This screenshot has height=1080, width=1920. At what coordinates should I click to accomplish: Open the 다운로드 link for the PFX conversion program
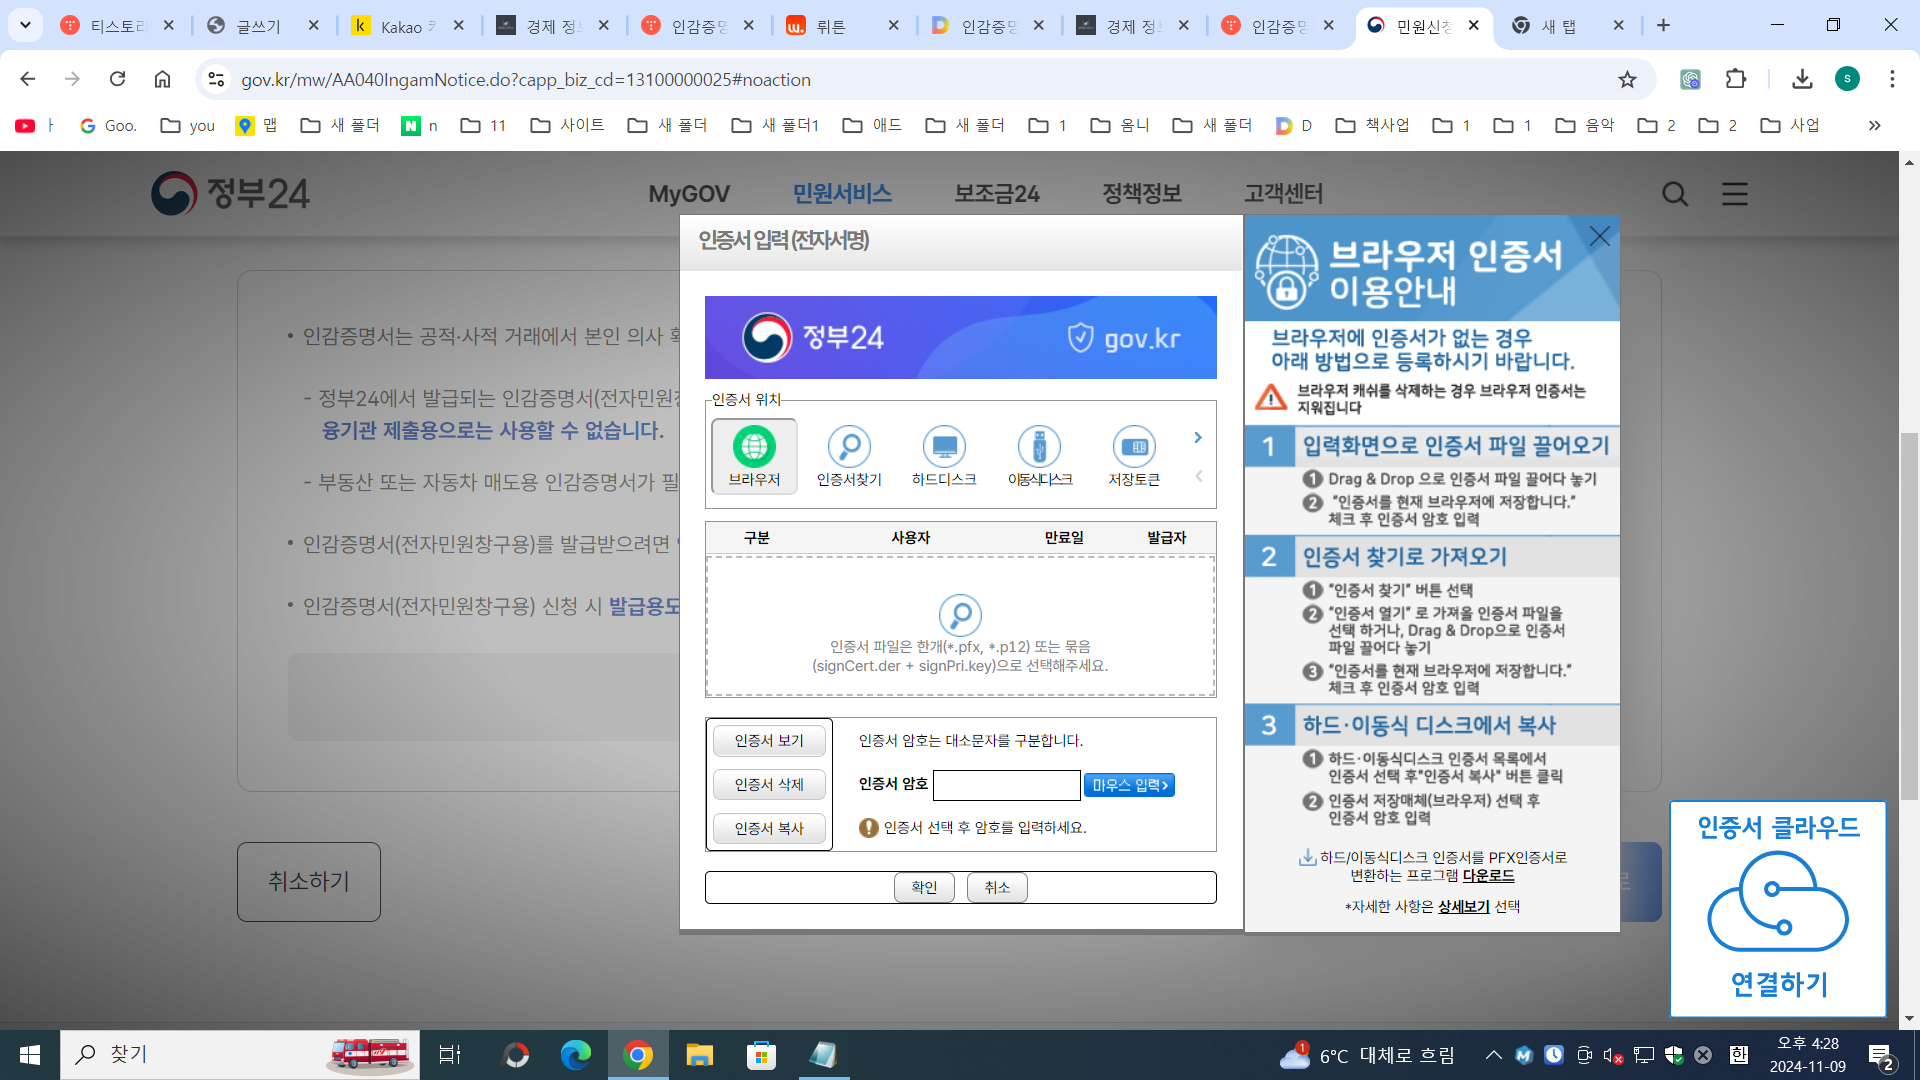pyautogui.click(x=1488, y=876)
